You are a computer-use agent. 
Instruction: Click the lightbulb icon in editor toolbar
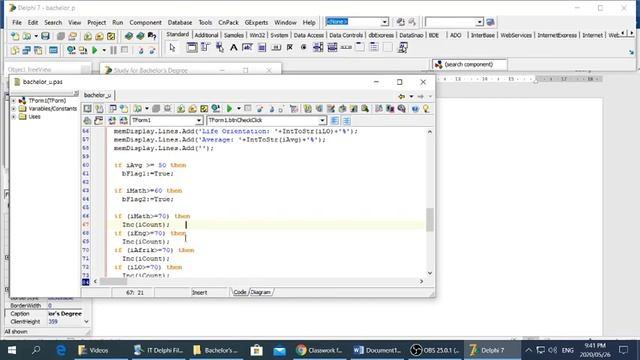point(426,109)
